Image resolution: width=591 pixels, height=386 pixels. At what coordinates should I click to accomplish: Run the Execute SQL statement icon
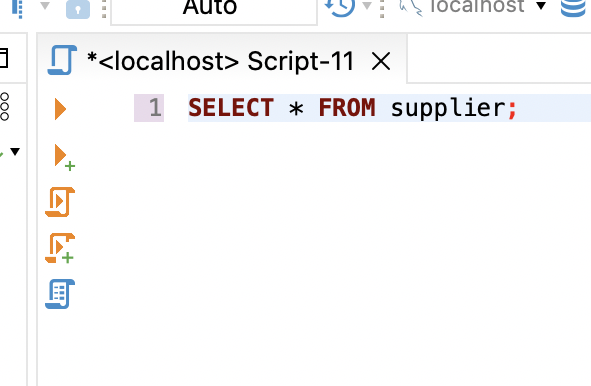tap(60, 109)
